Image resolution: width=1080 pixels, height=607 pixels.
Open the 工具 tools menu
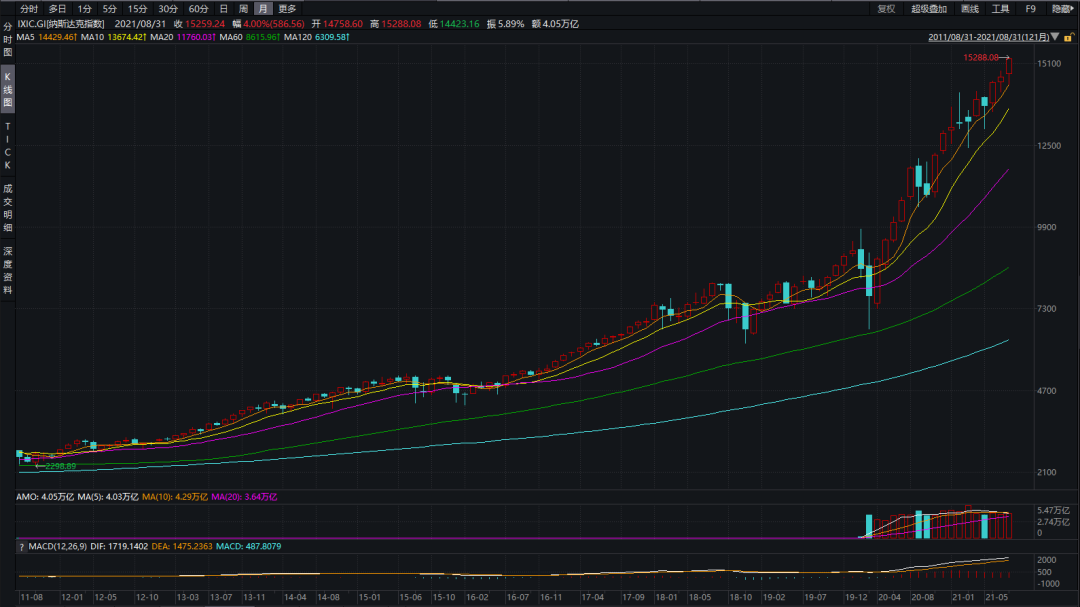(x=1000, y=9)
